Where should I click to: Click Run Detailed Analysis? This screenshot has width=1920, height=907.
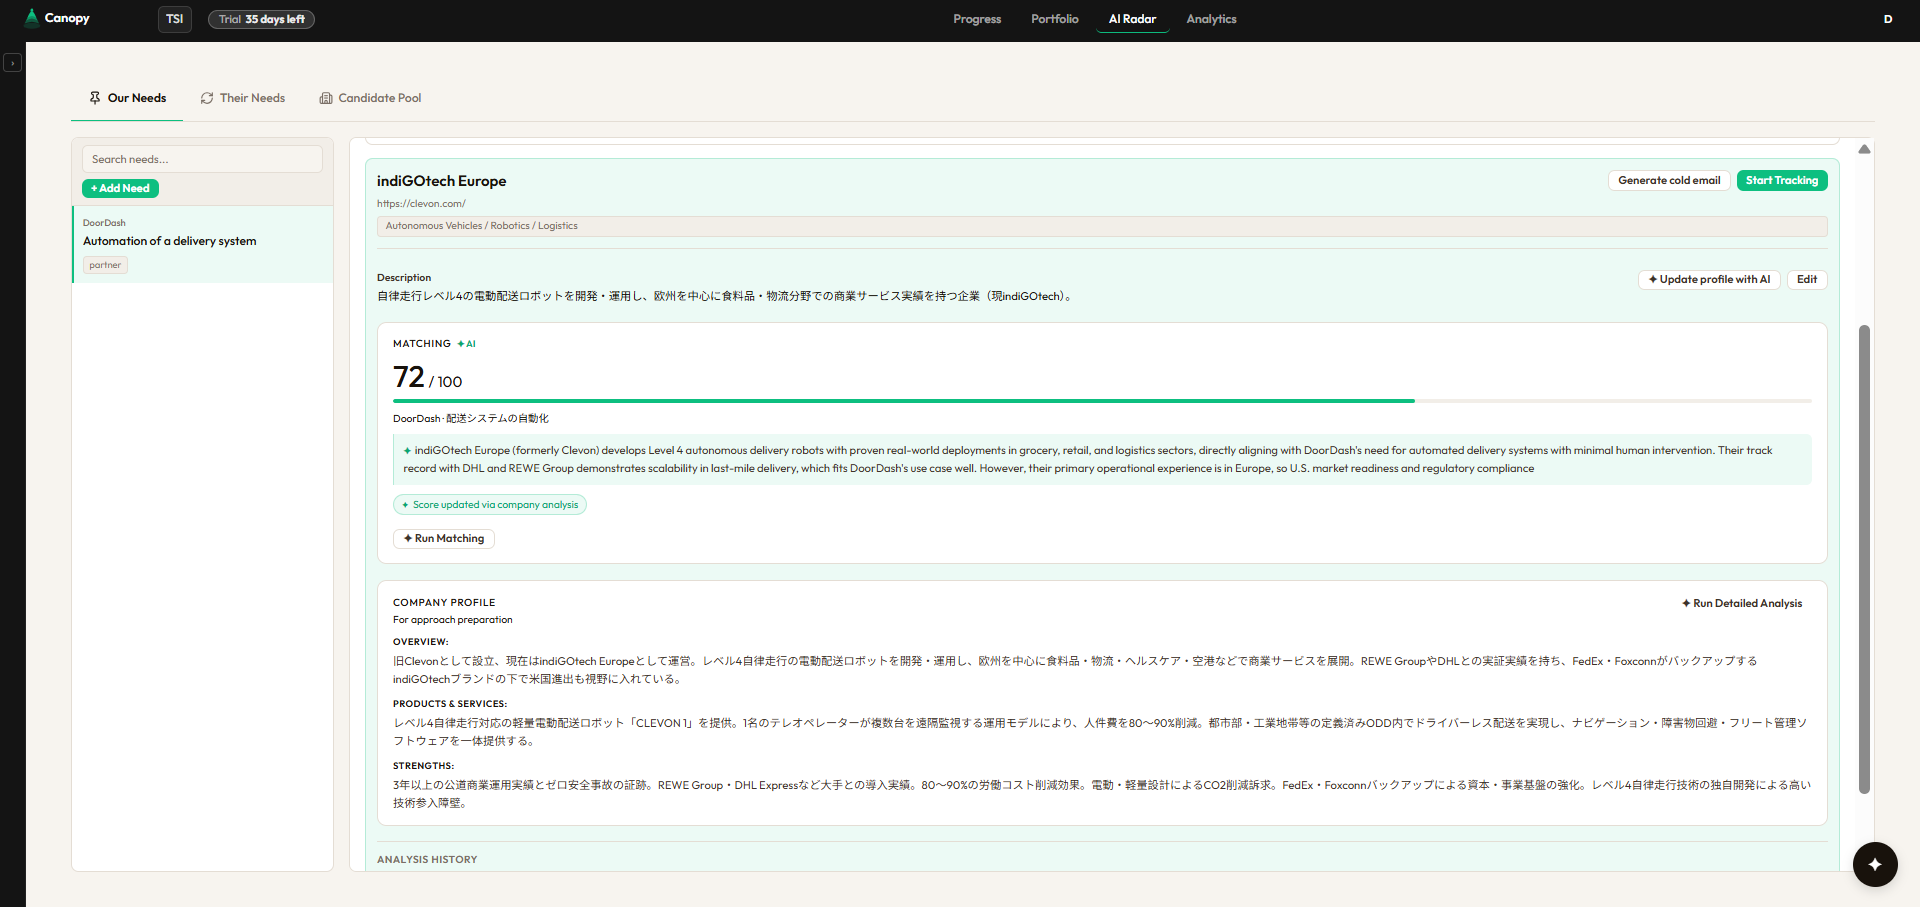click(1742, 603)
